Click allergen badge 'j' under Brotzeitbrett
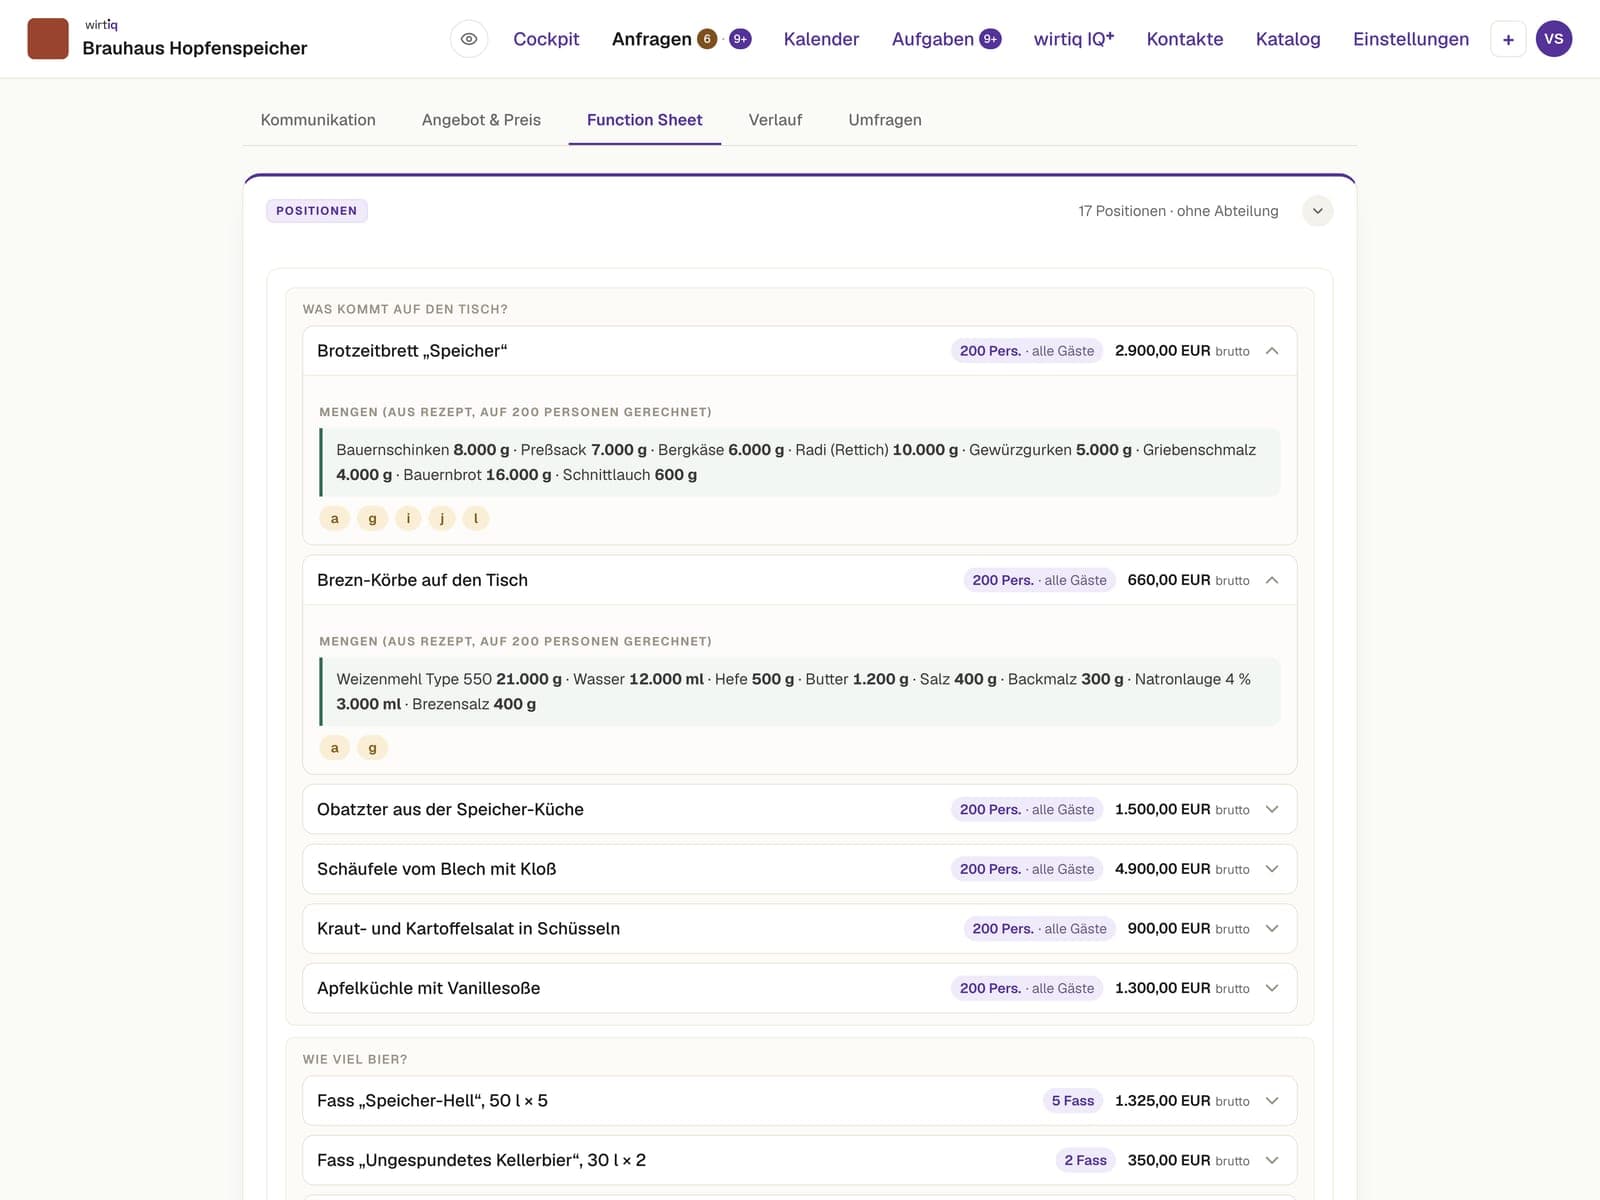Screen dimensions: 1600x1200 tap(442, 518)
